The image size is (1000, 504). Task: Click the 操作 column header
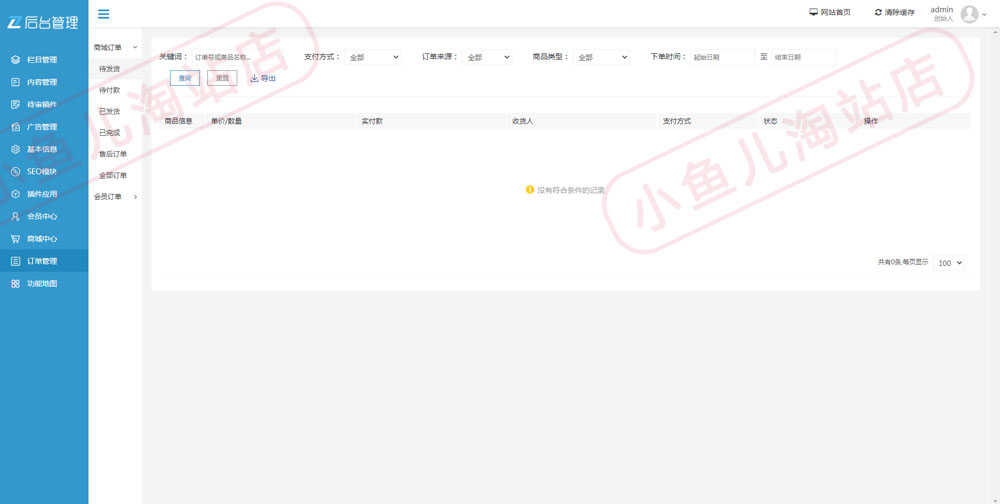pyautogui.click(x=871, y=121)
